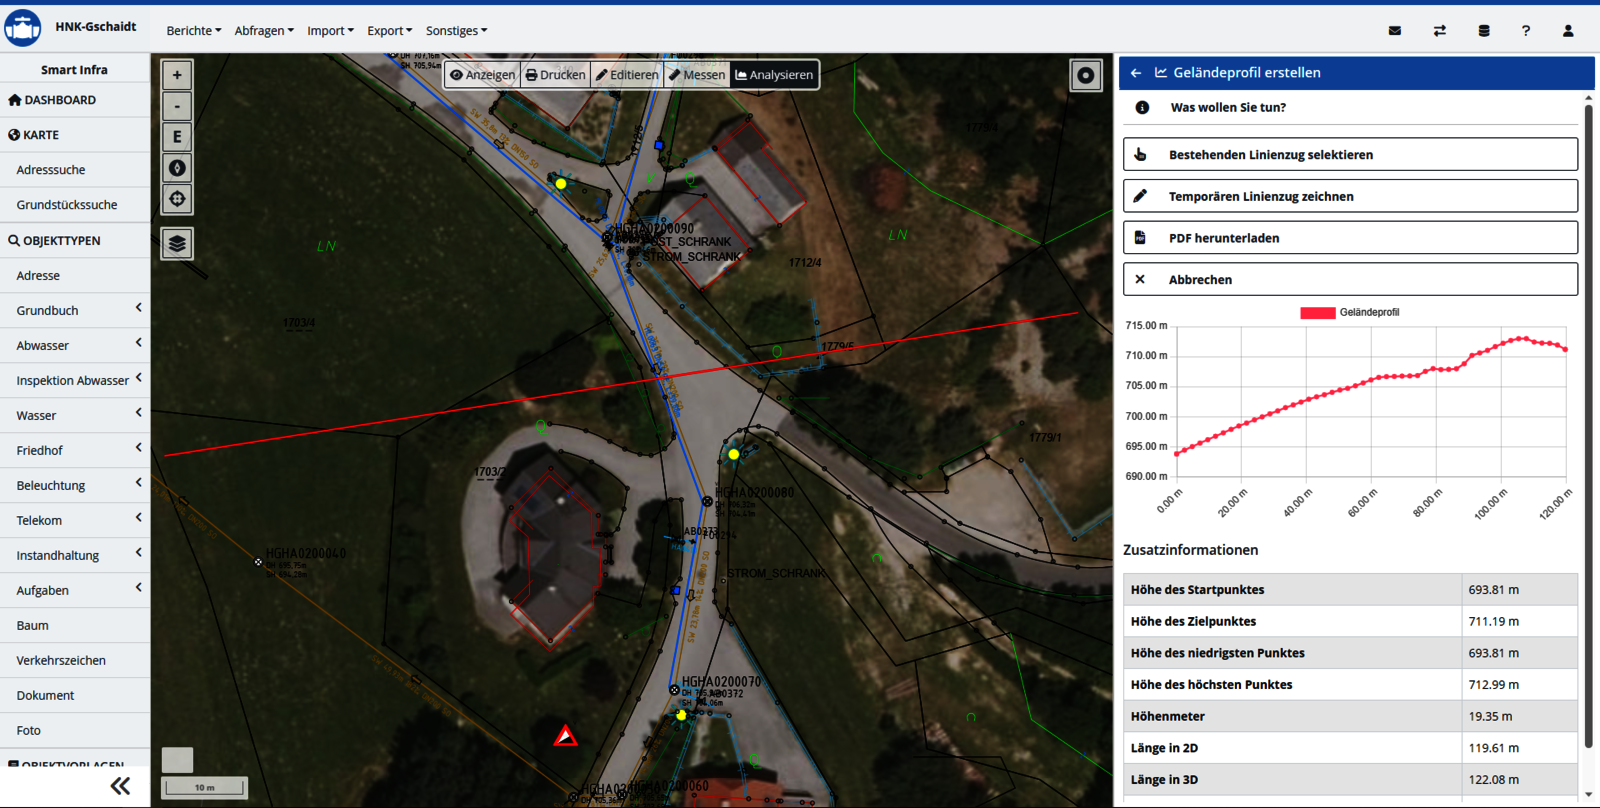Expand the Beleuchtung sidebar section
Screen dimensions: 1600x808
[75, 485]
